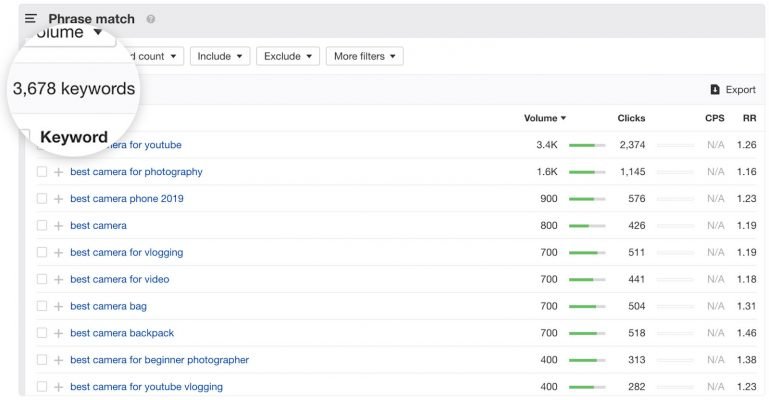769x400 pixels.
Task: Sort by the Volume column header
Action: [544, 118]
